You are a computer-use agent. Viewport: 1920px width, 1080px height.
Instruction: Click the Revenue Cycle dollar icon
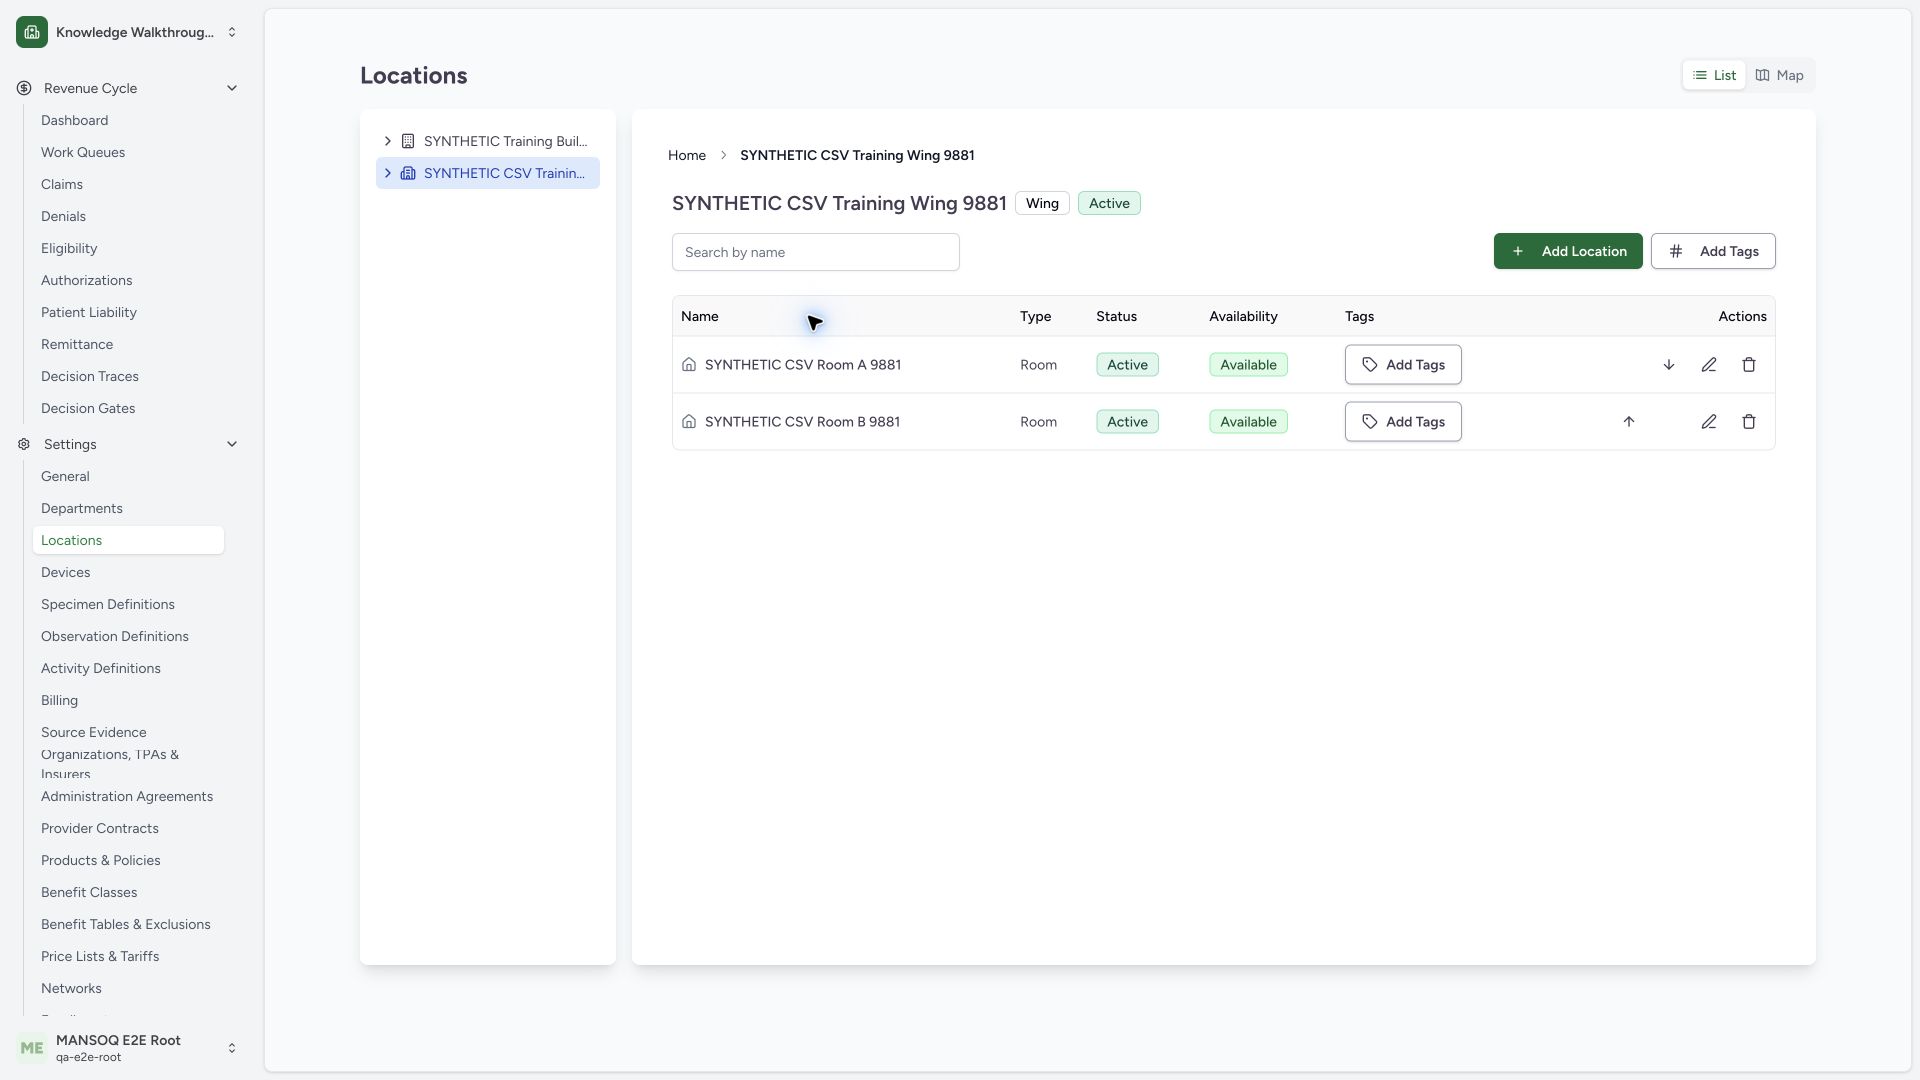[x=24, y=88]
